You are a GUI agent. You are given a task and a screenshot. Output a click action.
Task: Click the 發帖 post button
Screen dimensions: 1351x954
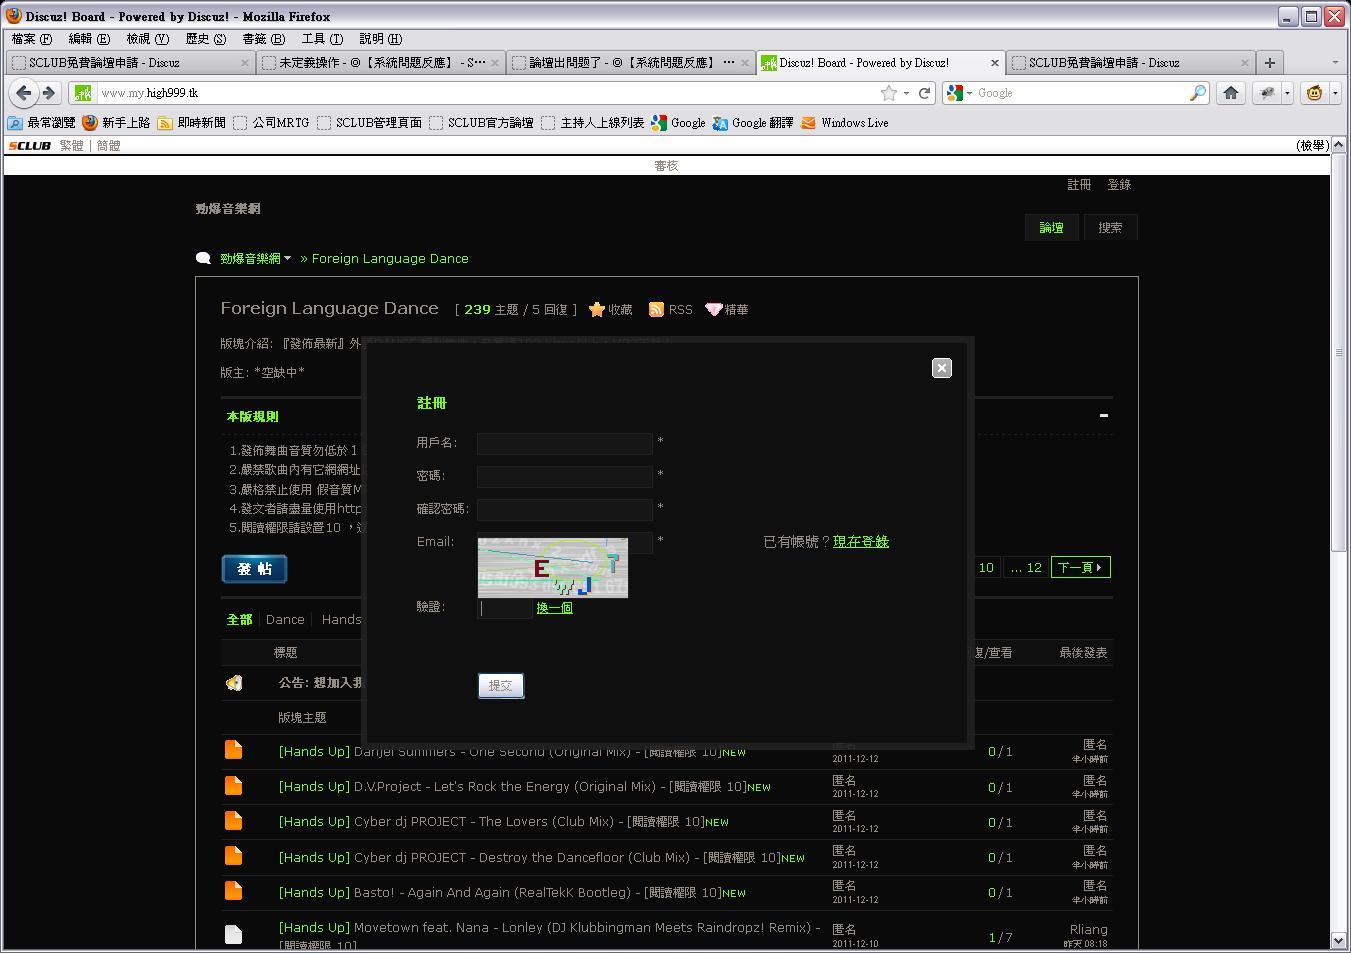pos(254,569)
